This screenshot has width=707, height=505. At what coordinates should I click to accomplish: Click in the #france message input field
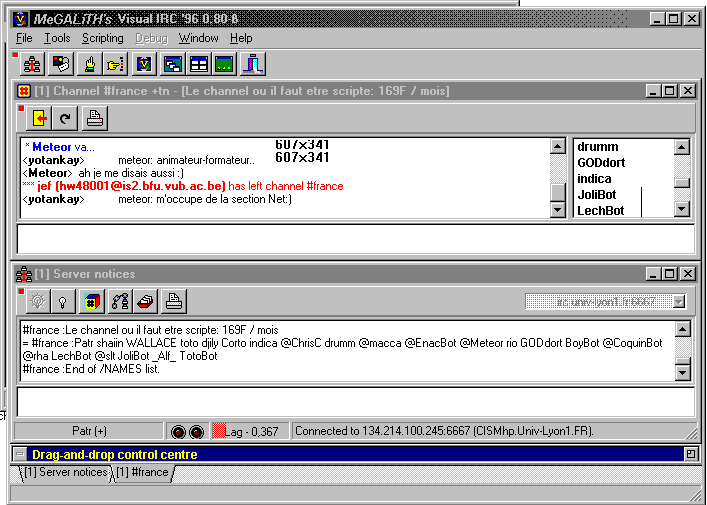pyautogui.click(x=356, y=239)
